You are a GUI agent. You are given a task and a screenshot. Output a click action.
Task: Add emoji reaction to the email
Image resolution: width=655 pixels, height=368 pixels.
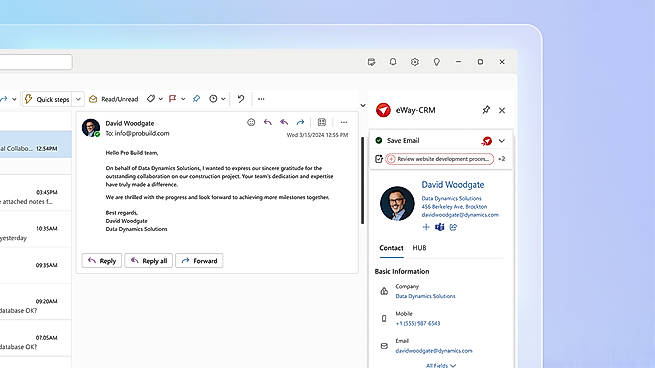[x=251, y=122]
